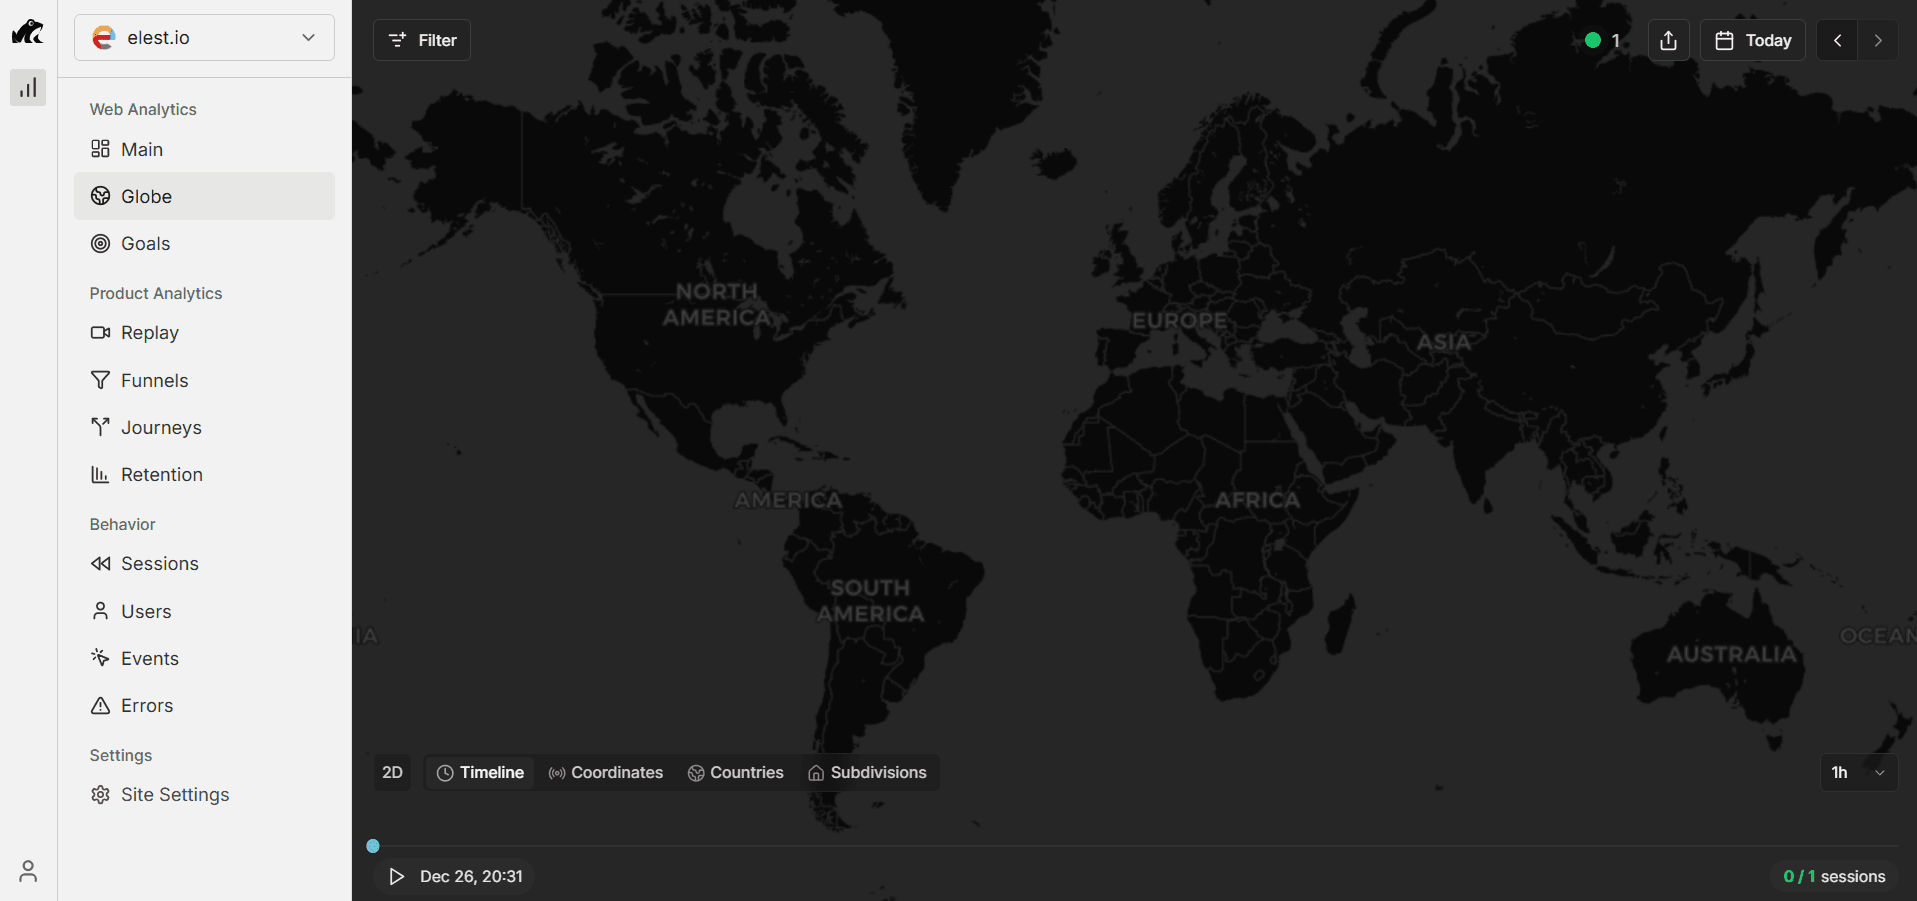1917x901 pixels.
Task: Open the 1h interval dropdown
Action: [1857, 772]
